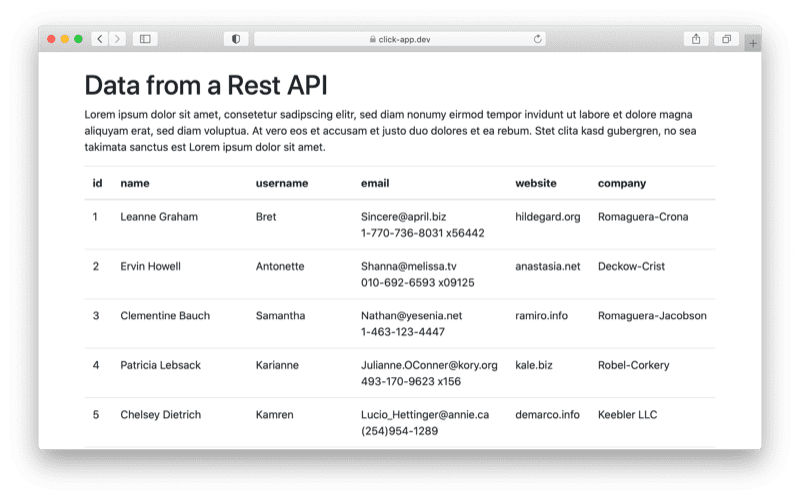Click email Sincere@april.biz
The image size is (800, 500).
coord(404,217)
